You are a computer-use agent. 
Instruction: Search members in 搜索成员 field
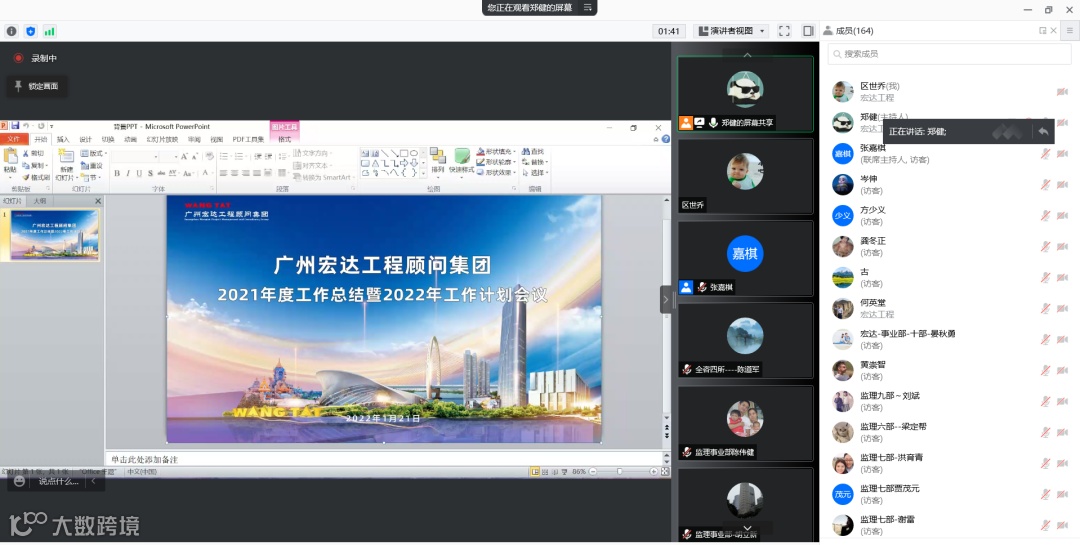point(950,54)
